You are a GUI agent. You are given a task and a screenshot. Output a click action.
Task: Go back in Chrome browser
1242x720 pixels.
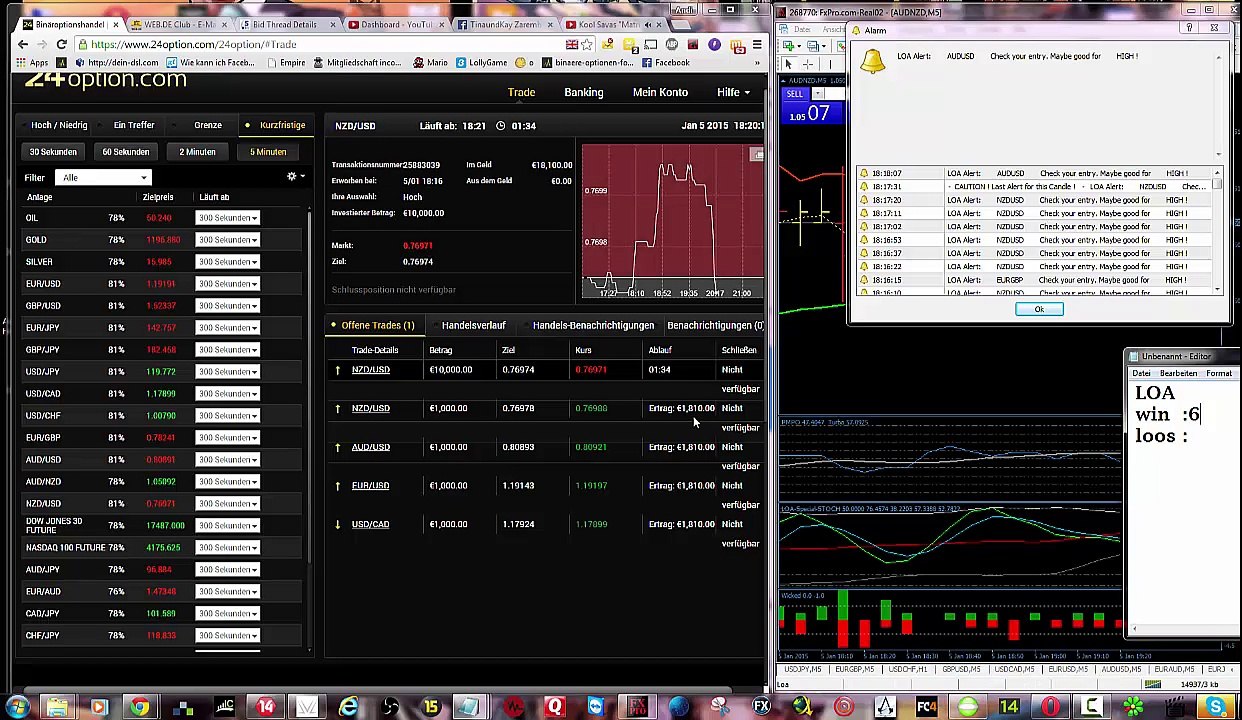[23, 44]
